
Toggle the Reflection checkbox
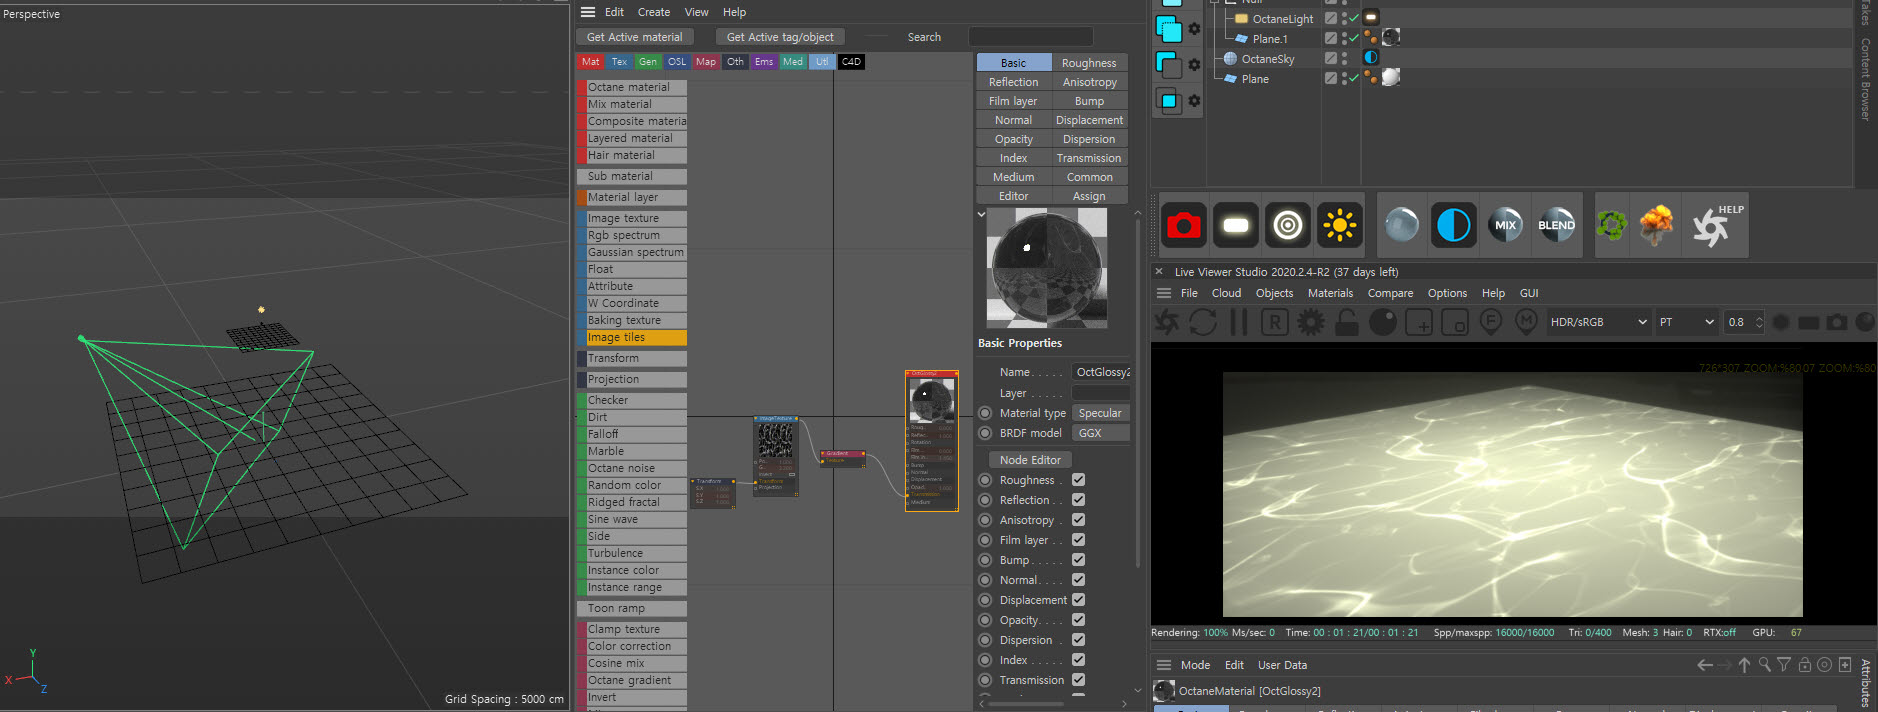[1078, 500]
